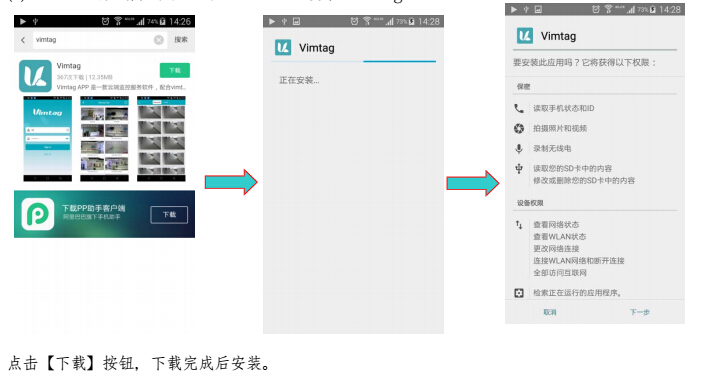The height and width of the screenshot is (382, 701).
Task: Tap the 设备权限 section header
Action: (x=530, y=203)
